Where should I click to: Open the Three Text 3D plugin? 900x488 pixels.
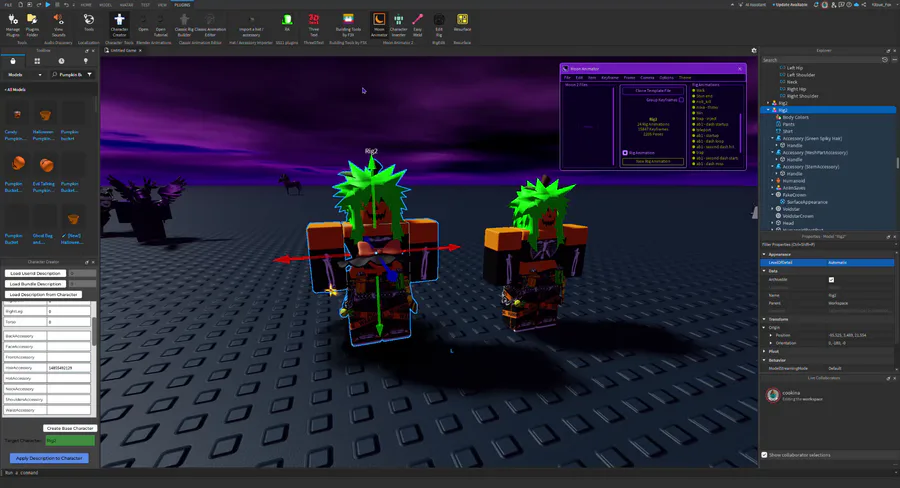coord(313,25)
